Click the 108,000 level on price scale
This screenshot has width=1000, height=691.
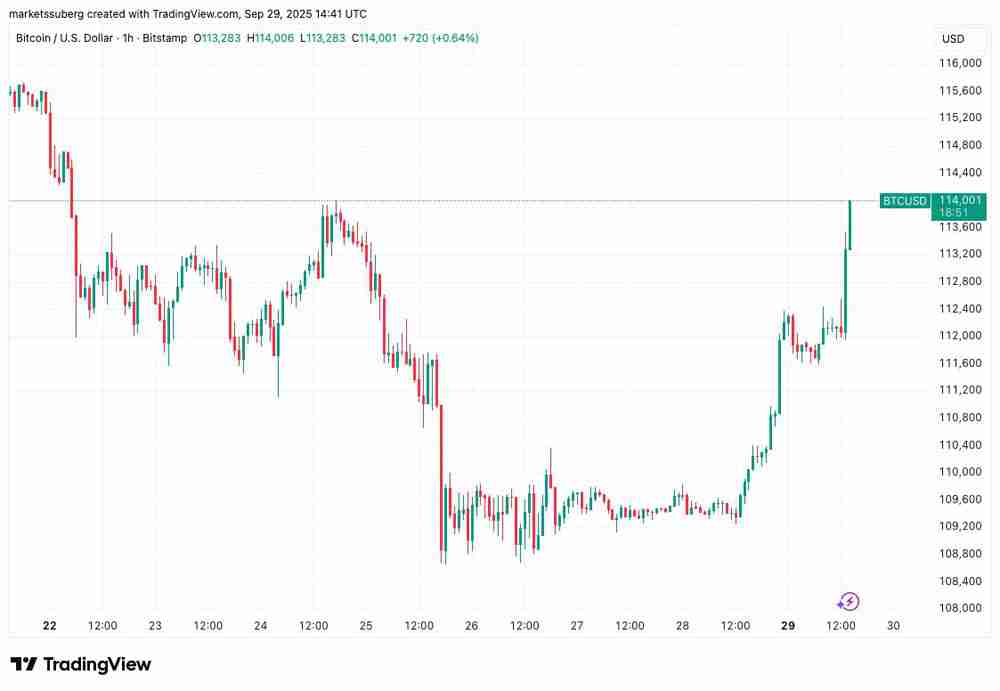(959, 608)
